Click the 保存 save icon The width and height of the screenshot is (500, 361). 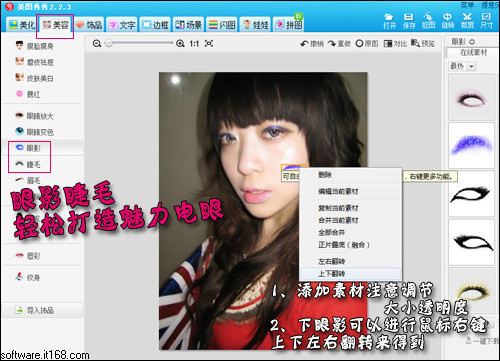pyautogui.click(x=409, y=21)
